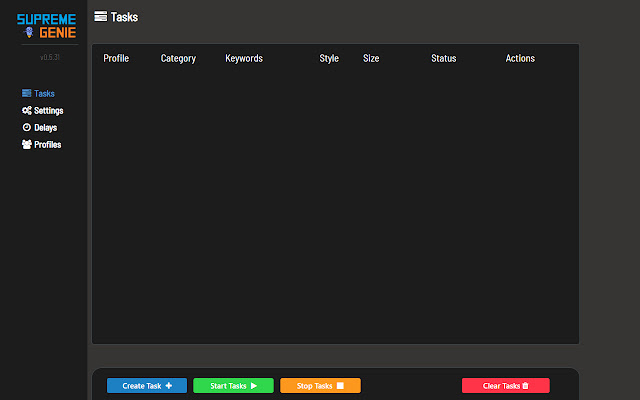640x400 pixels.
Task: Click the Supreme Genie logo
Action: 47,26
